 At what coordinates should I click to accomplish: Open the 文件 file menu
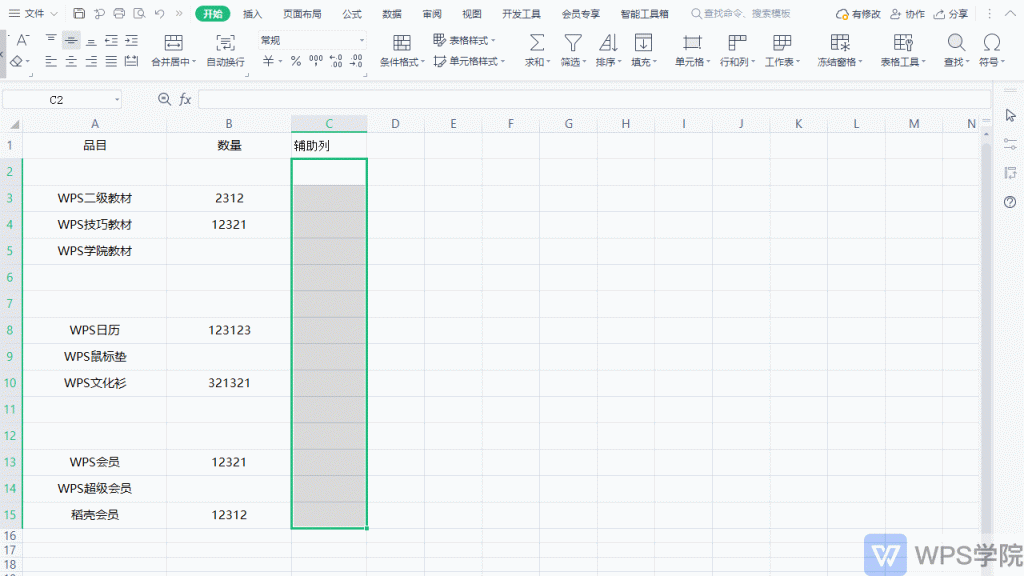[33, 14]
